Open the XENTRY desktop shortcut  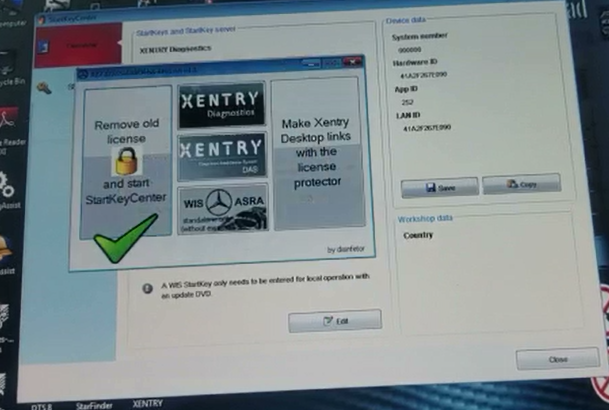[148, 403]
